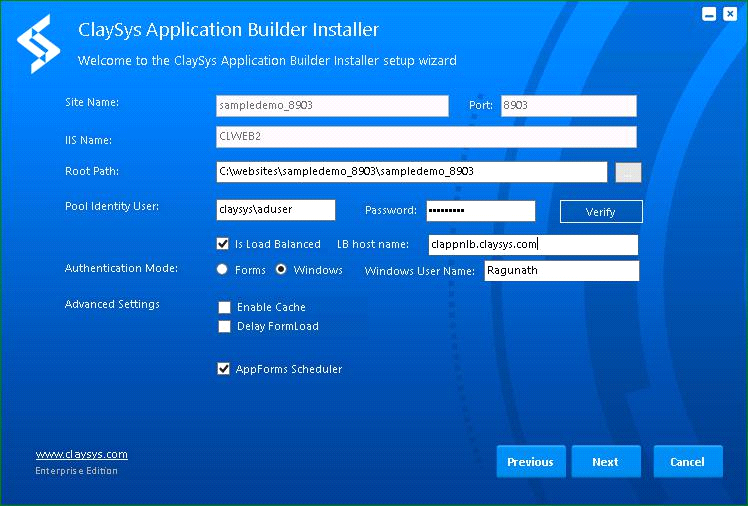The image size is (748, 506).
Task: Focus the Root Path text field
Action: coord(412,172)
